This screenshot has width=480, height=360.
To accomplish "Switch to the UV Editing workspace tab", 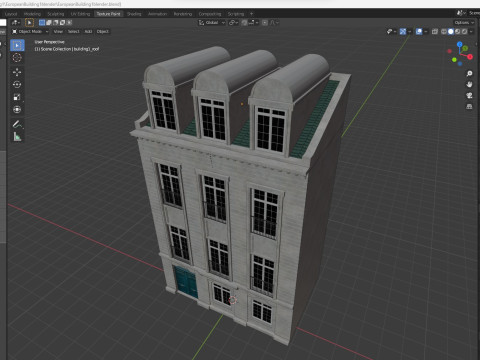I will point(80,14).
